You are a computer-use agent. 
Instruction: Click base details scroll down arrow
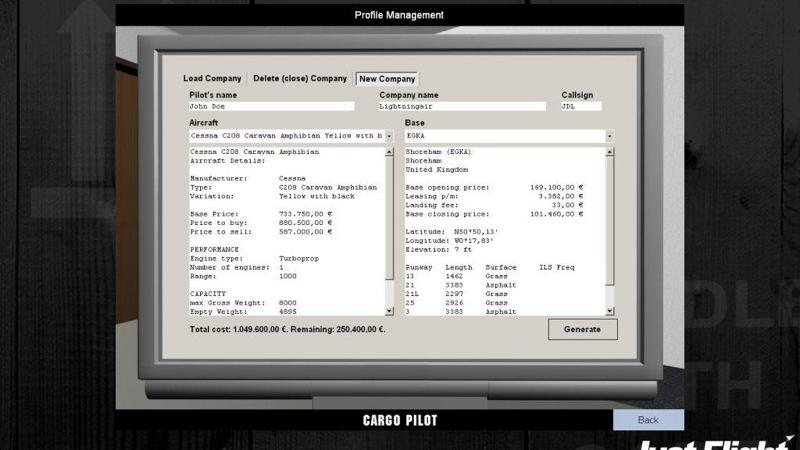pyautogui.click(x=610, y=311)
